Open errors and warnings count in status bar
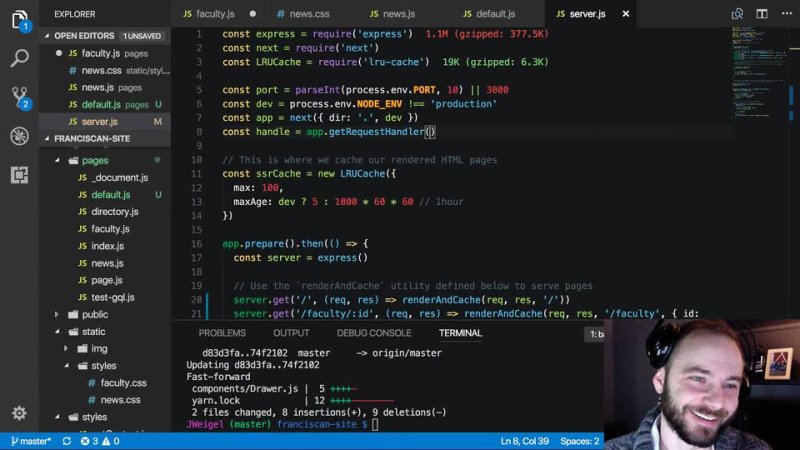The image size is (800, 450). (x=100, y=441)
